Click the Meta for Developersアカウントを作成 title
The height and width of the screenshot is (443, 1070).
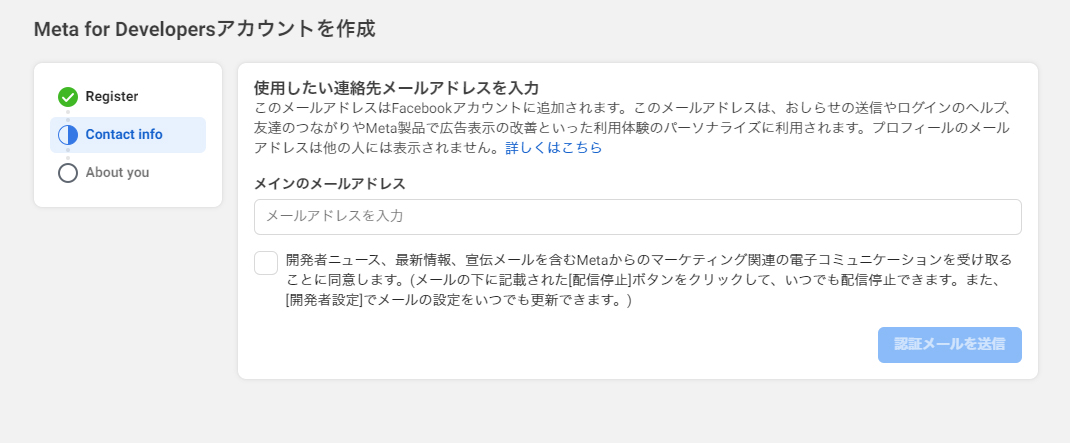pos(205,29)
